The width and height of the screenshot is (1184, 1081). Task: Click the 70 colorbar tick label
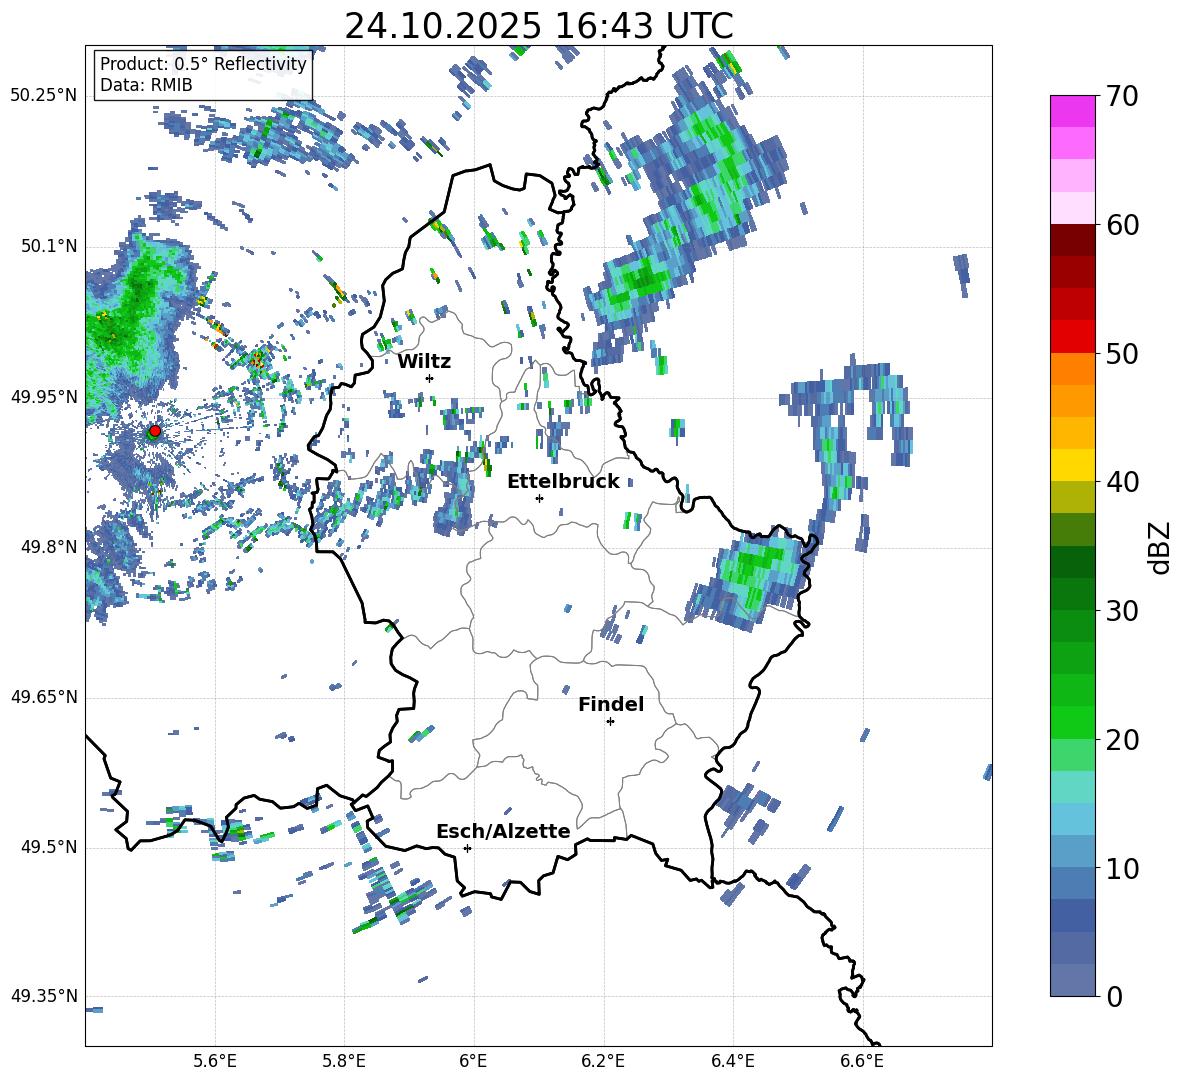[x=1121, y=97]
